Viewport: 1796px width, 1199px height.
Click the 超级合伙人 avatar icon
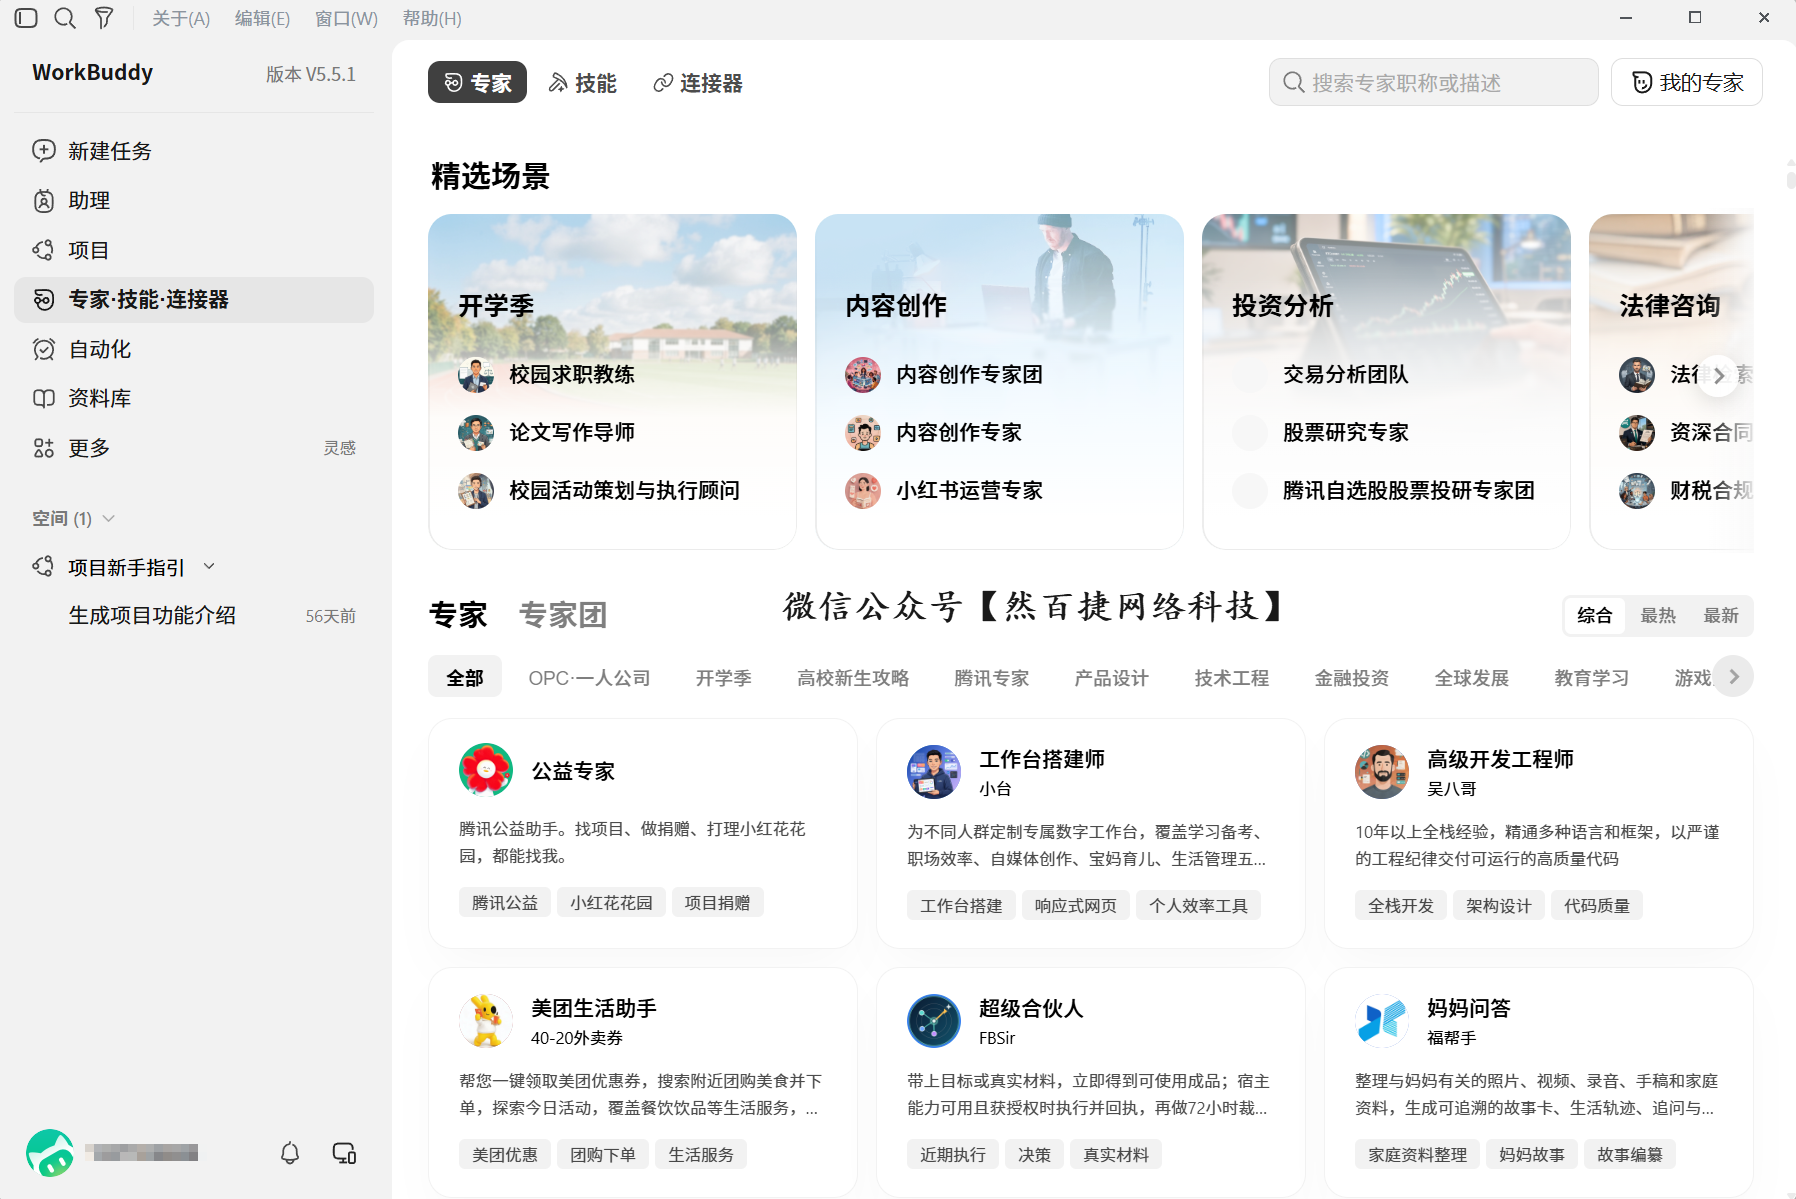(x=934, y=1021)
